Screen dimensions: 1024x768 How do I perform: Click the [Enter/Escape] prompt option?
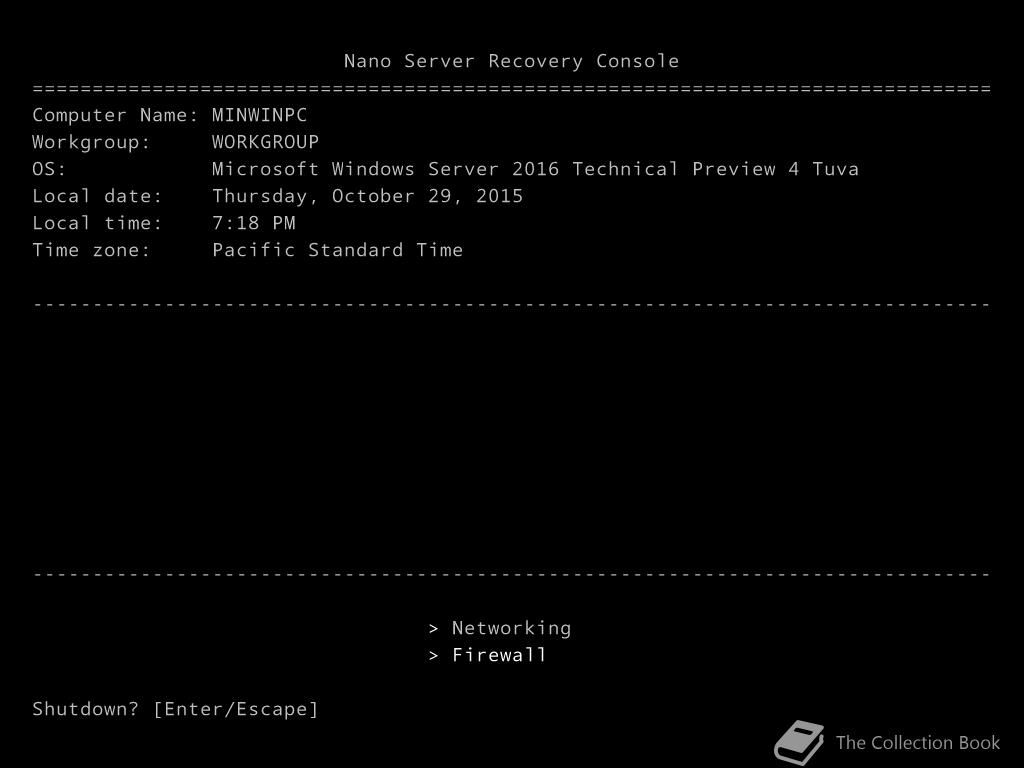(x=235, y=709)
